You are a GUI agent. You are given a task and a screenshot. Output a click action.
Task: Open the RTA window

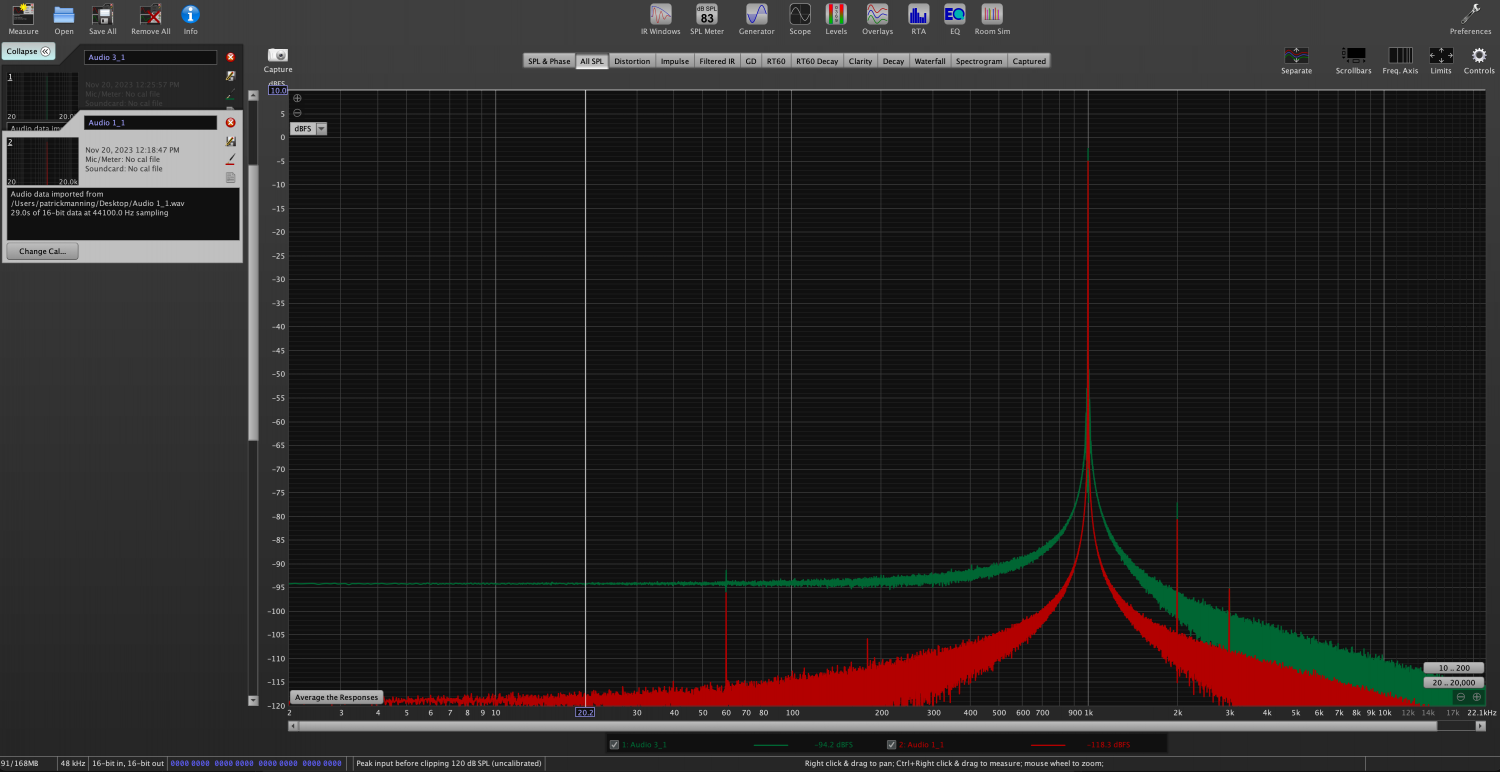coord(918,14)
